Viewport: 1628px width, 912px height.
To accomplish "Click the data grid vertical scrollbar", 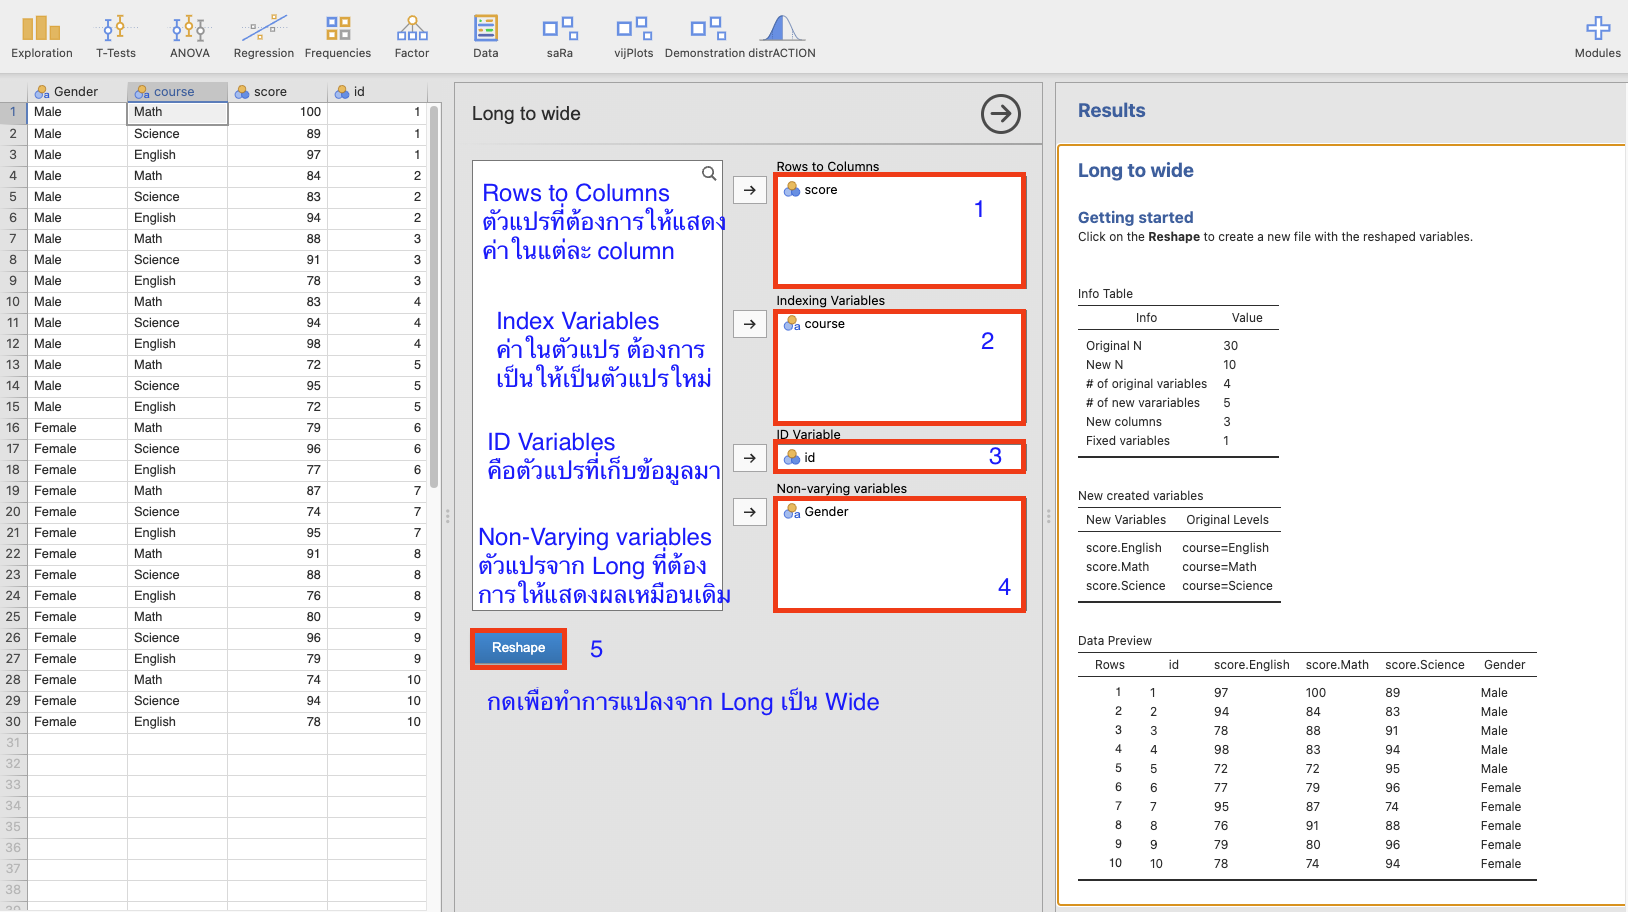I will point(434,300).
